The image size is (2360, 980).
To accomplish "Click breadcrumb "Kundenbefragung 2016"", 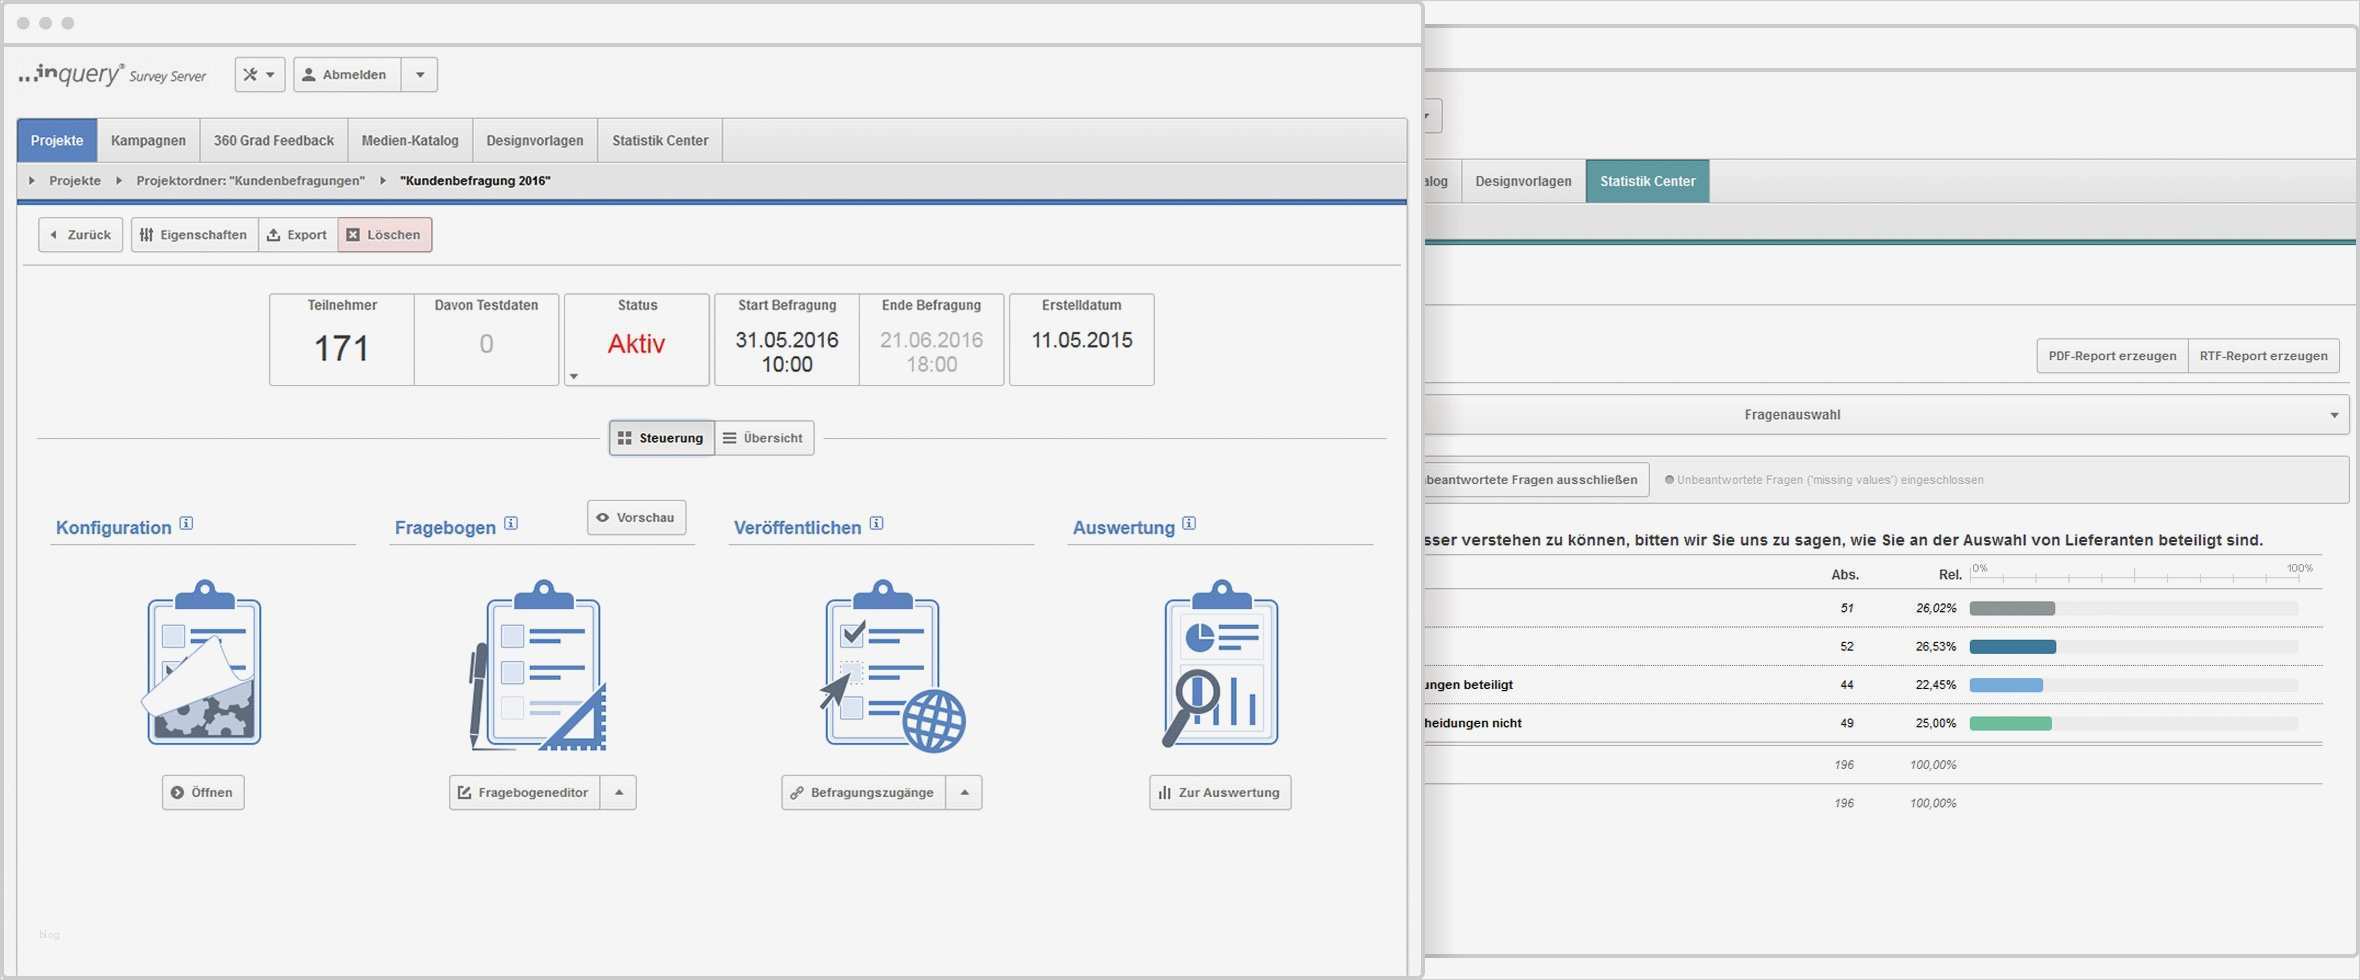I will (x=475, y=181).
